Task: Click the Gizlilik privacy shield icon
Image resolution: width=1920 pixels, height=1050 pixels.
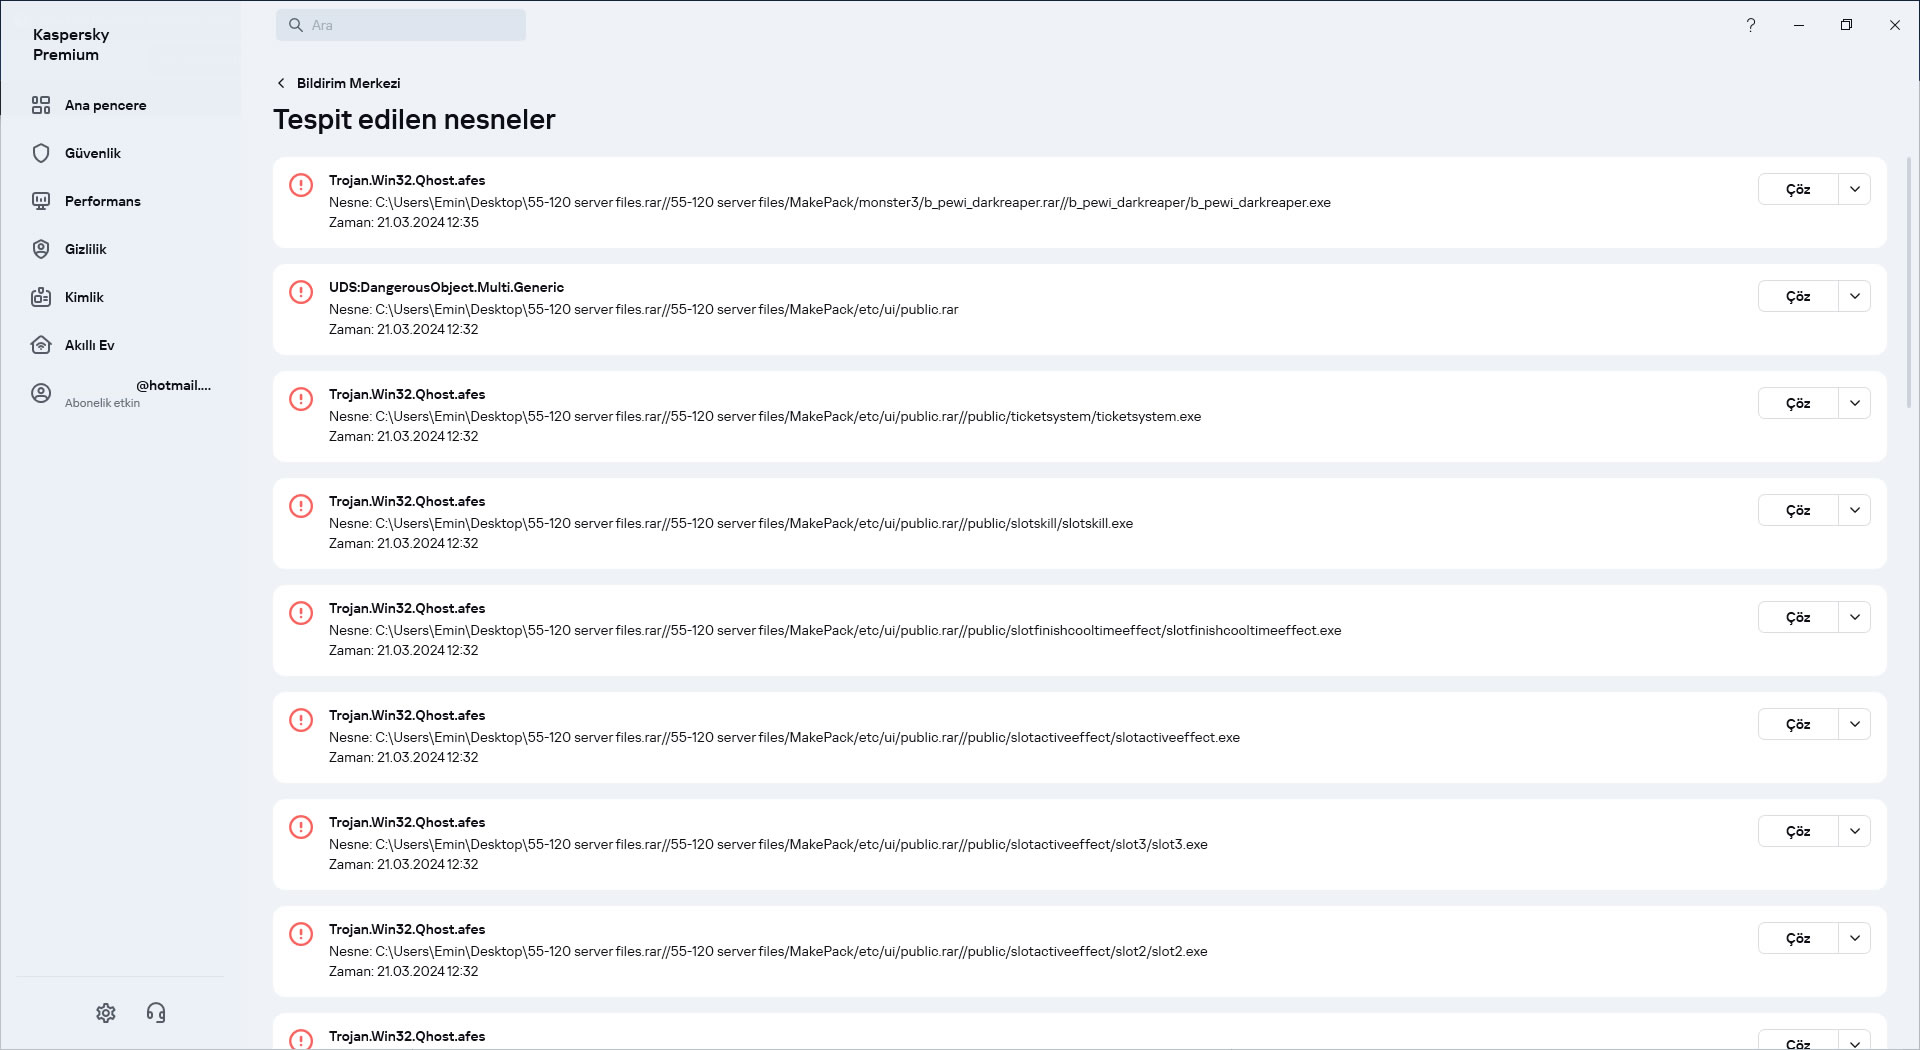Action: (x=41, y=249)
